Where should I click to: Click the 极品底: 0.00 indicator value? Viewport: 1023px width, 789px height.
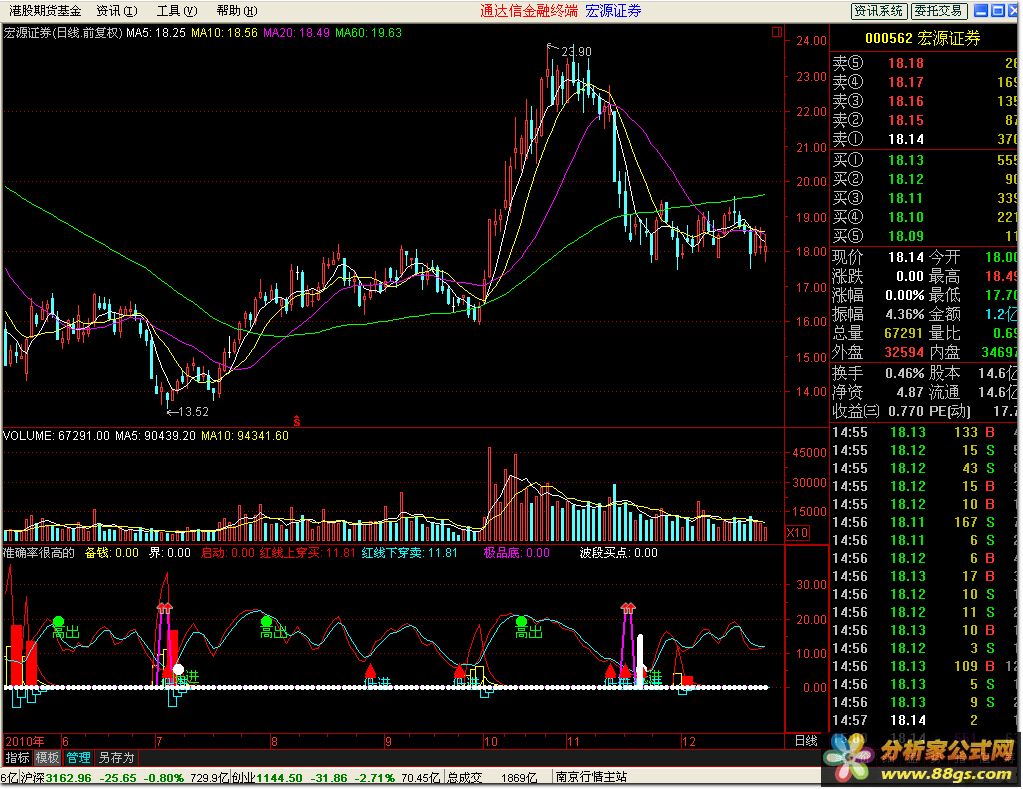(x=516, y=553)
